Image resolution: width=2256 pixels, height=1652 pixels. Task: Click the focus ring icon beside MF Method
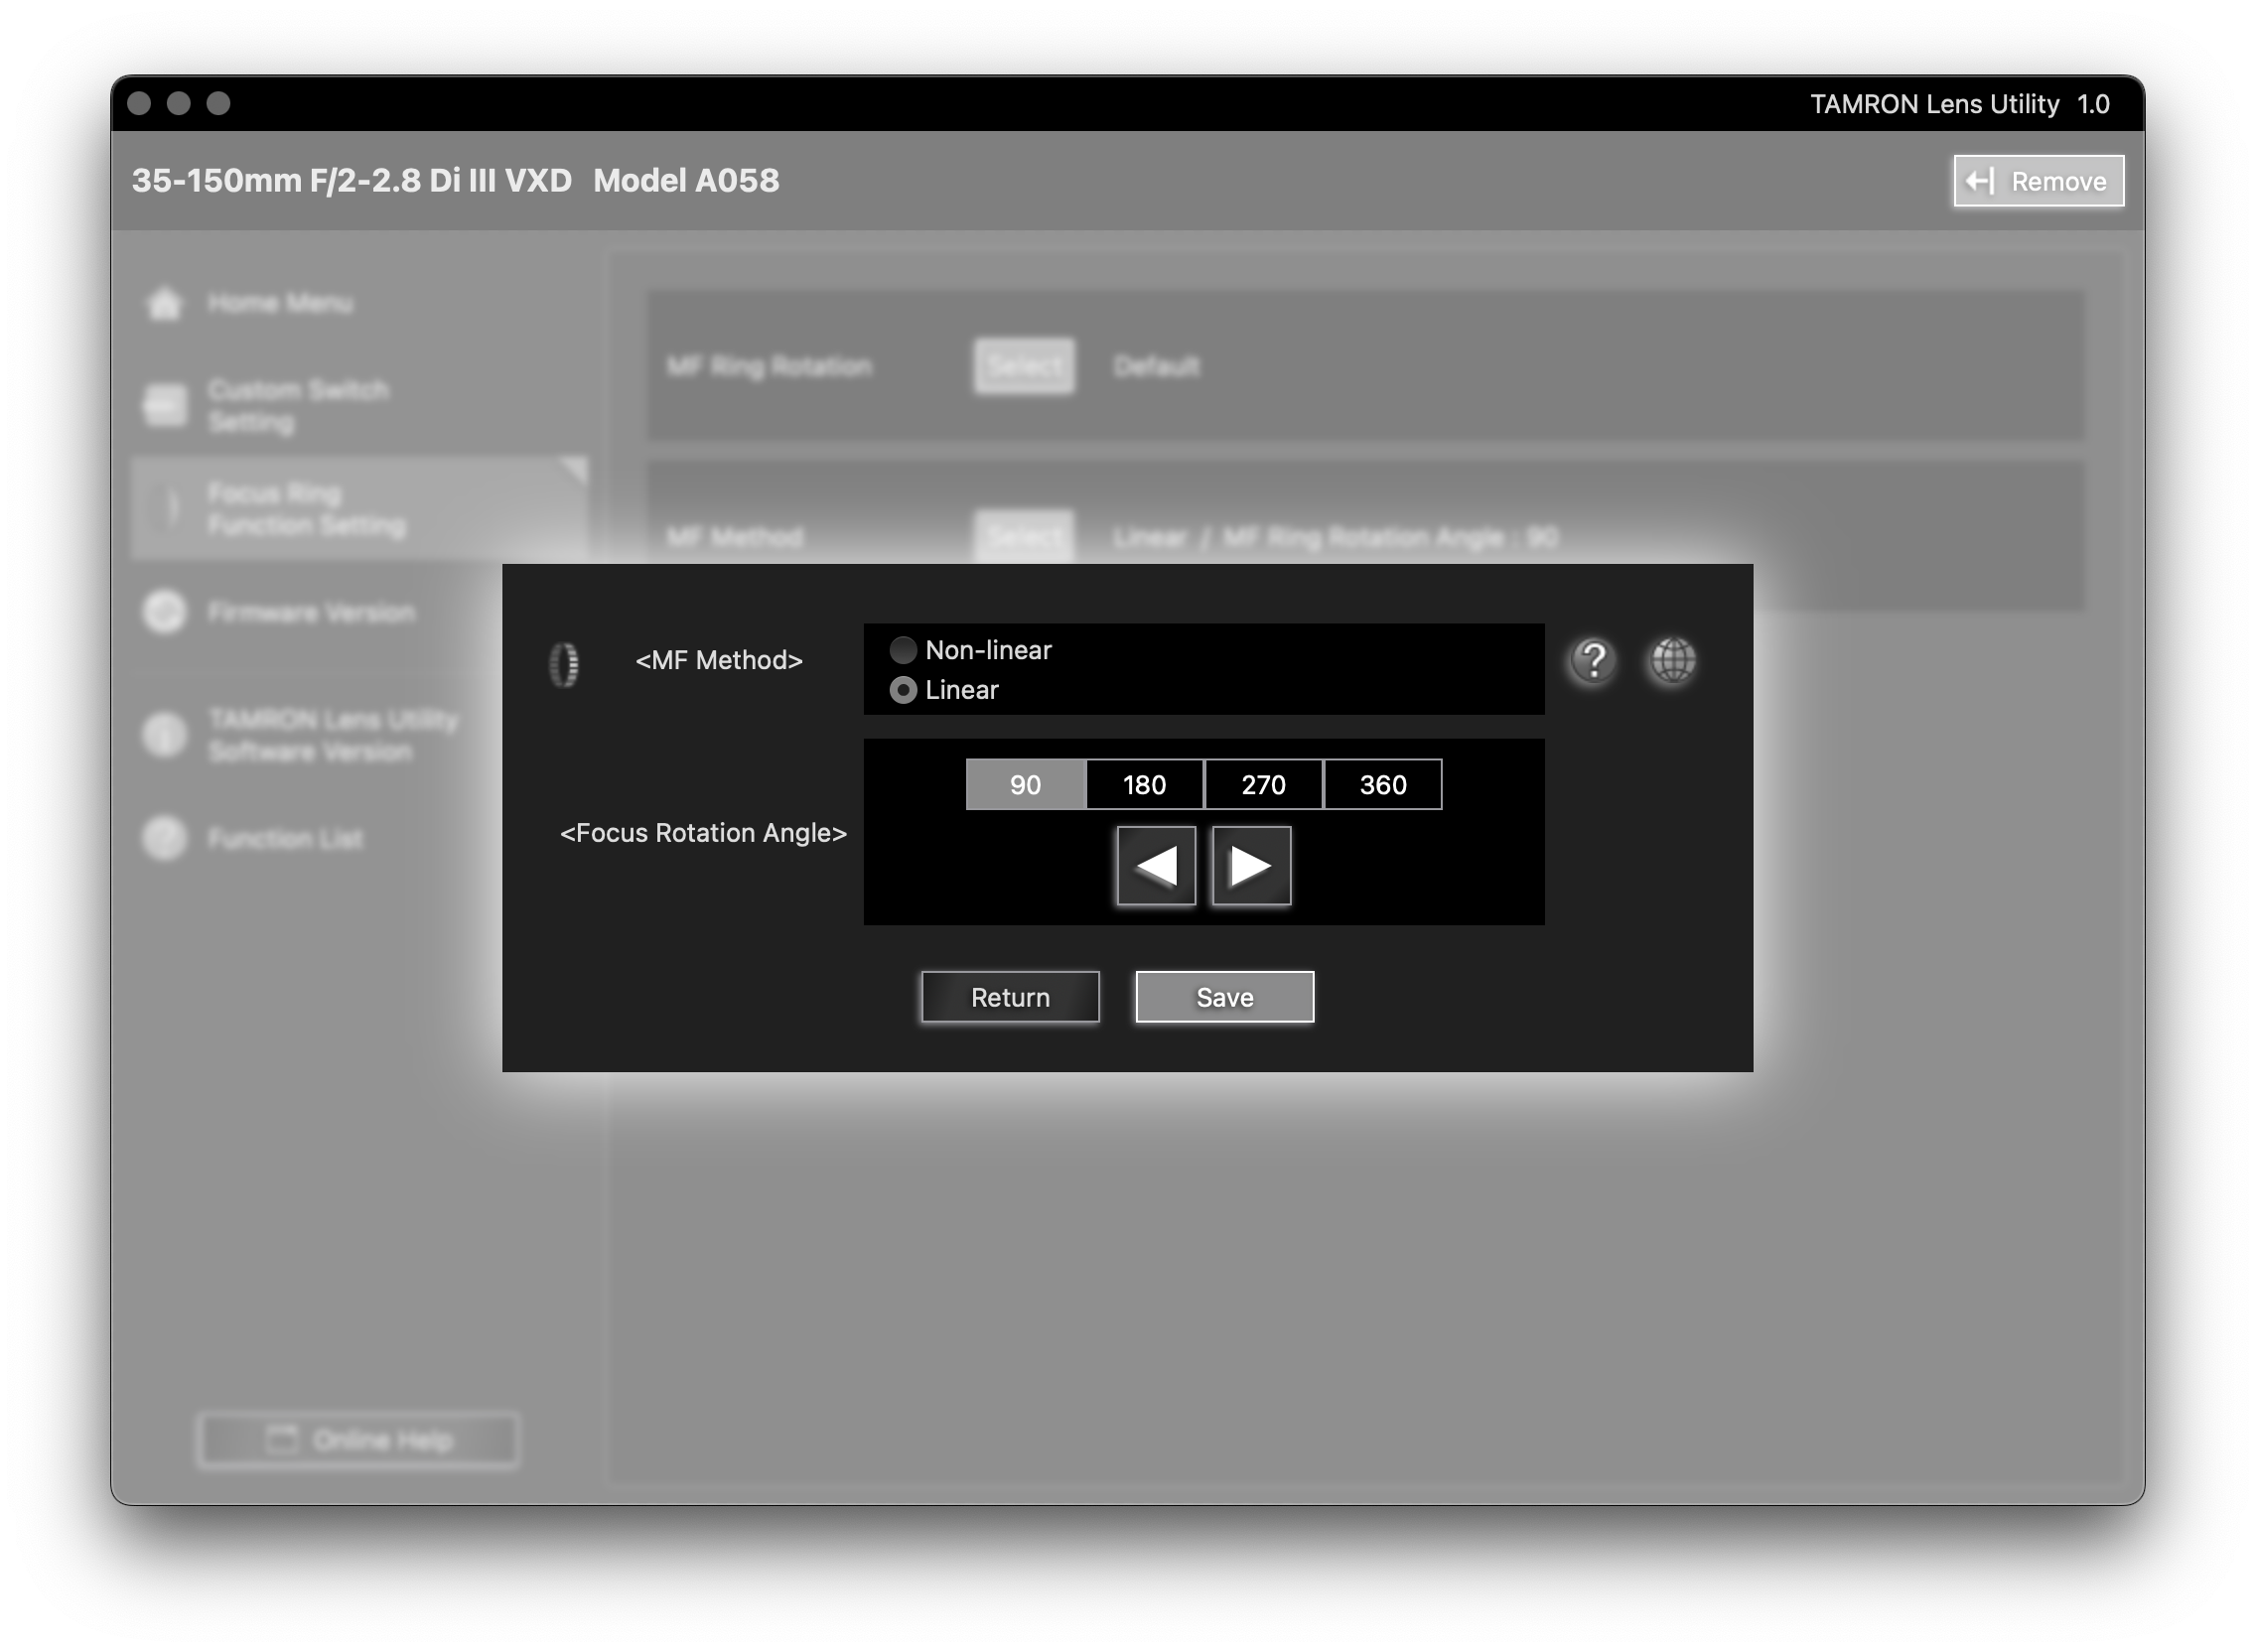click(x=564, y=664)
